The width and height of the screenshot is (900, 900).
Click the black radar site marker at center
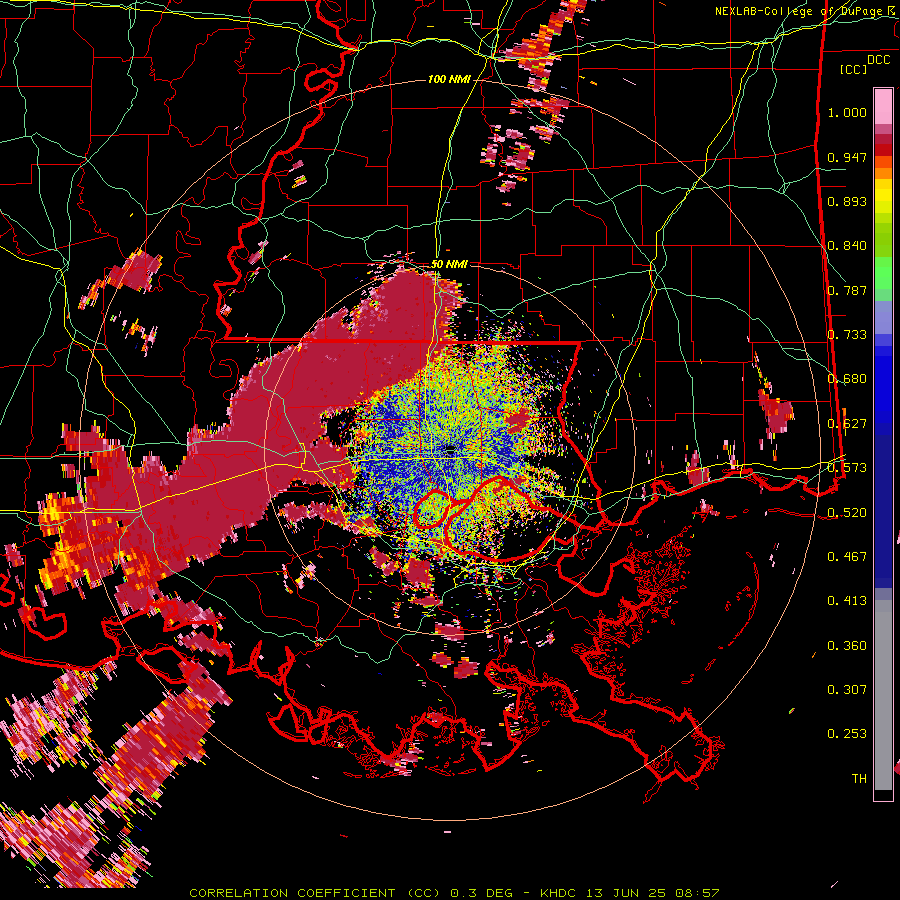tap(450, 448)
